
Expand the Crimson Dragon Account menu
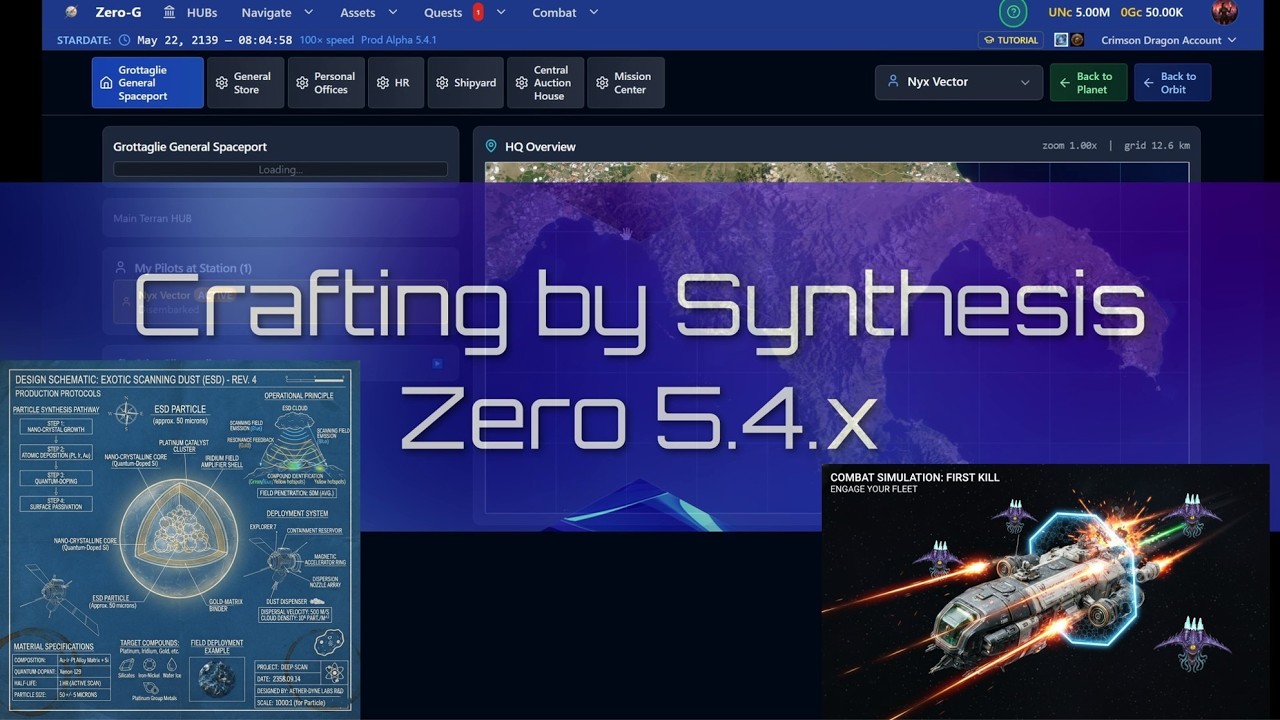click(x=1168, y=40)
